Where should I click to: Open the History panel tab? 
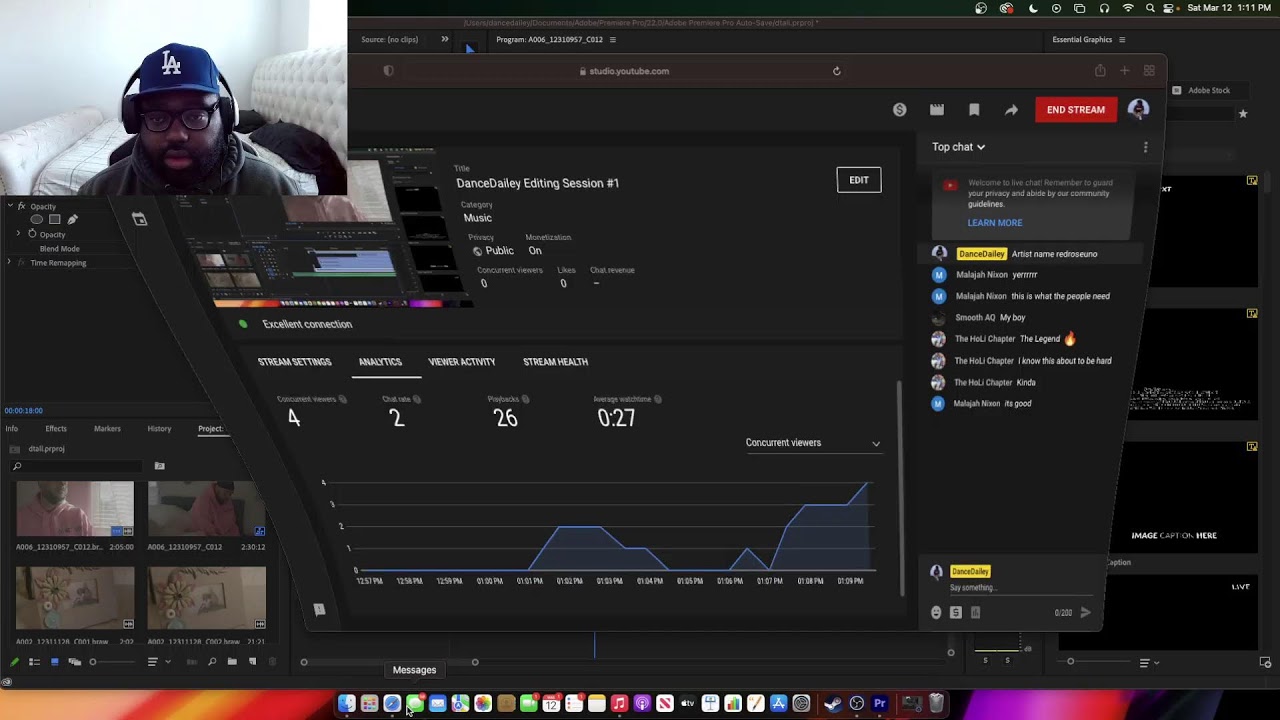(x=159, y=429)
